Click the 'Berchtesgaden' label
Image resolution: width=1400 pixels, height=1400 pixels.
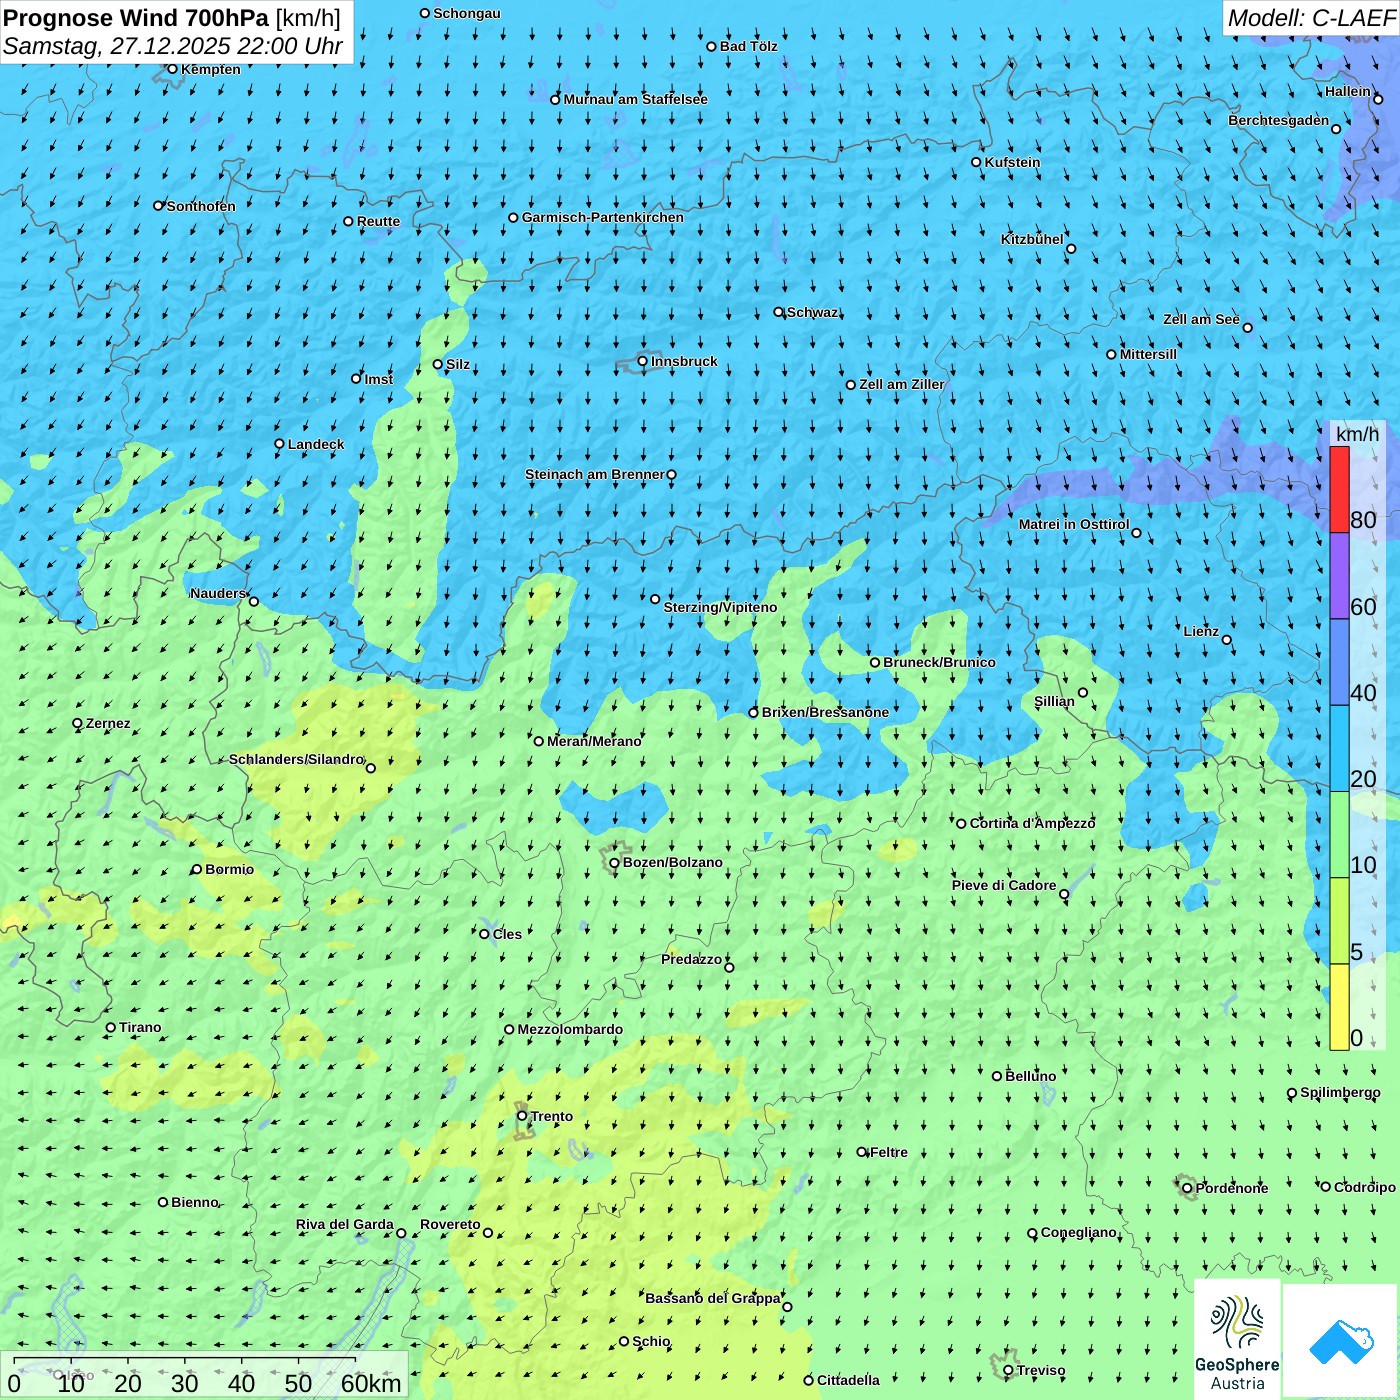click(x=1279, y=120)
